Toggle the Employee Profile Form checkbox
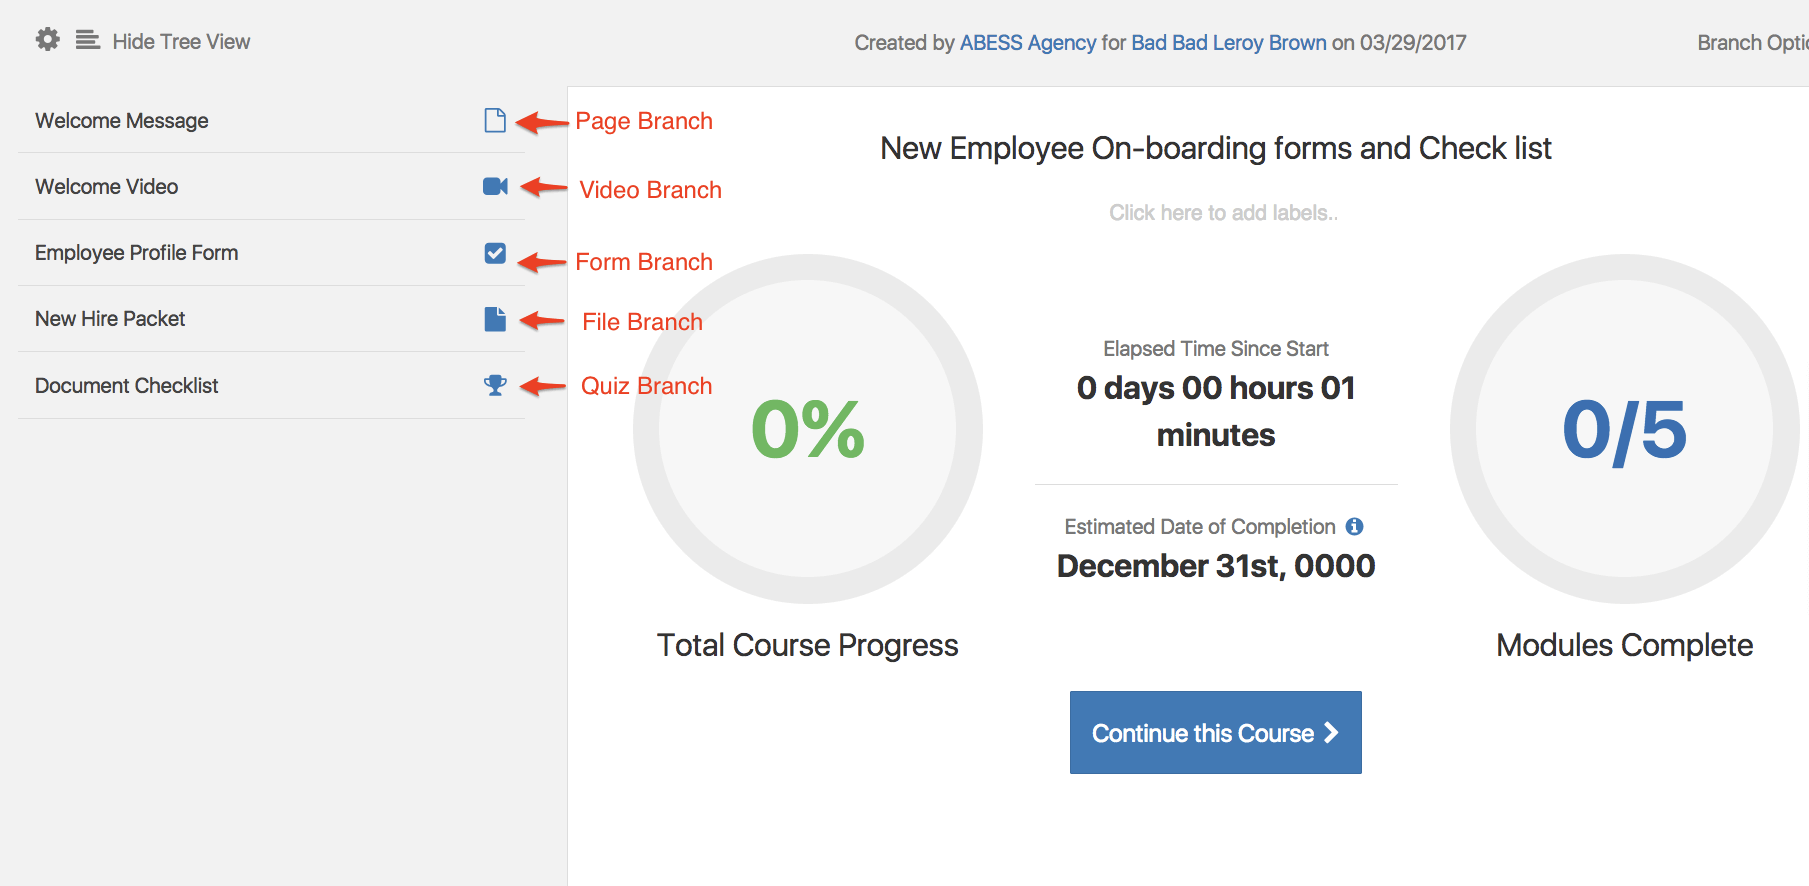This screenshot has width=1809, height=886. click(495, 253)
